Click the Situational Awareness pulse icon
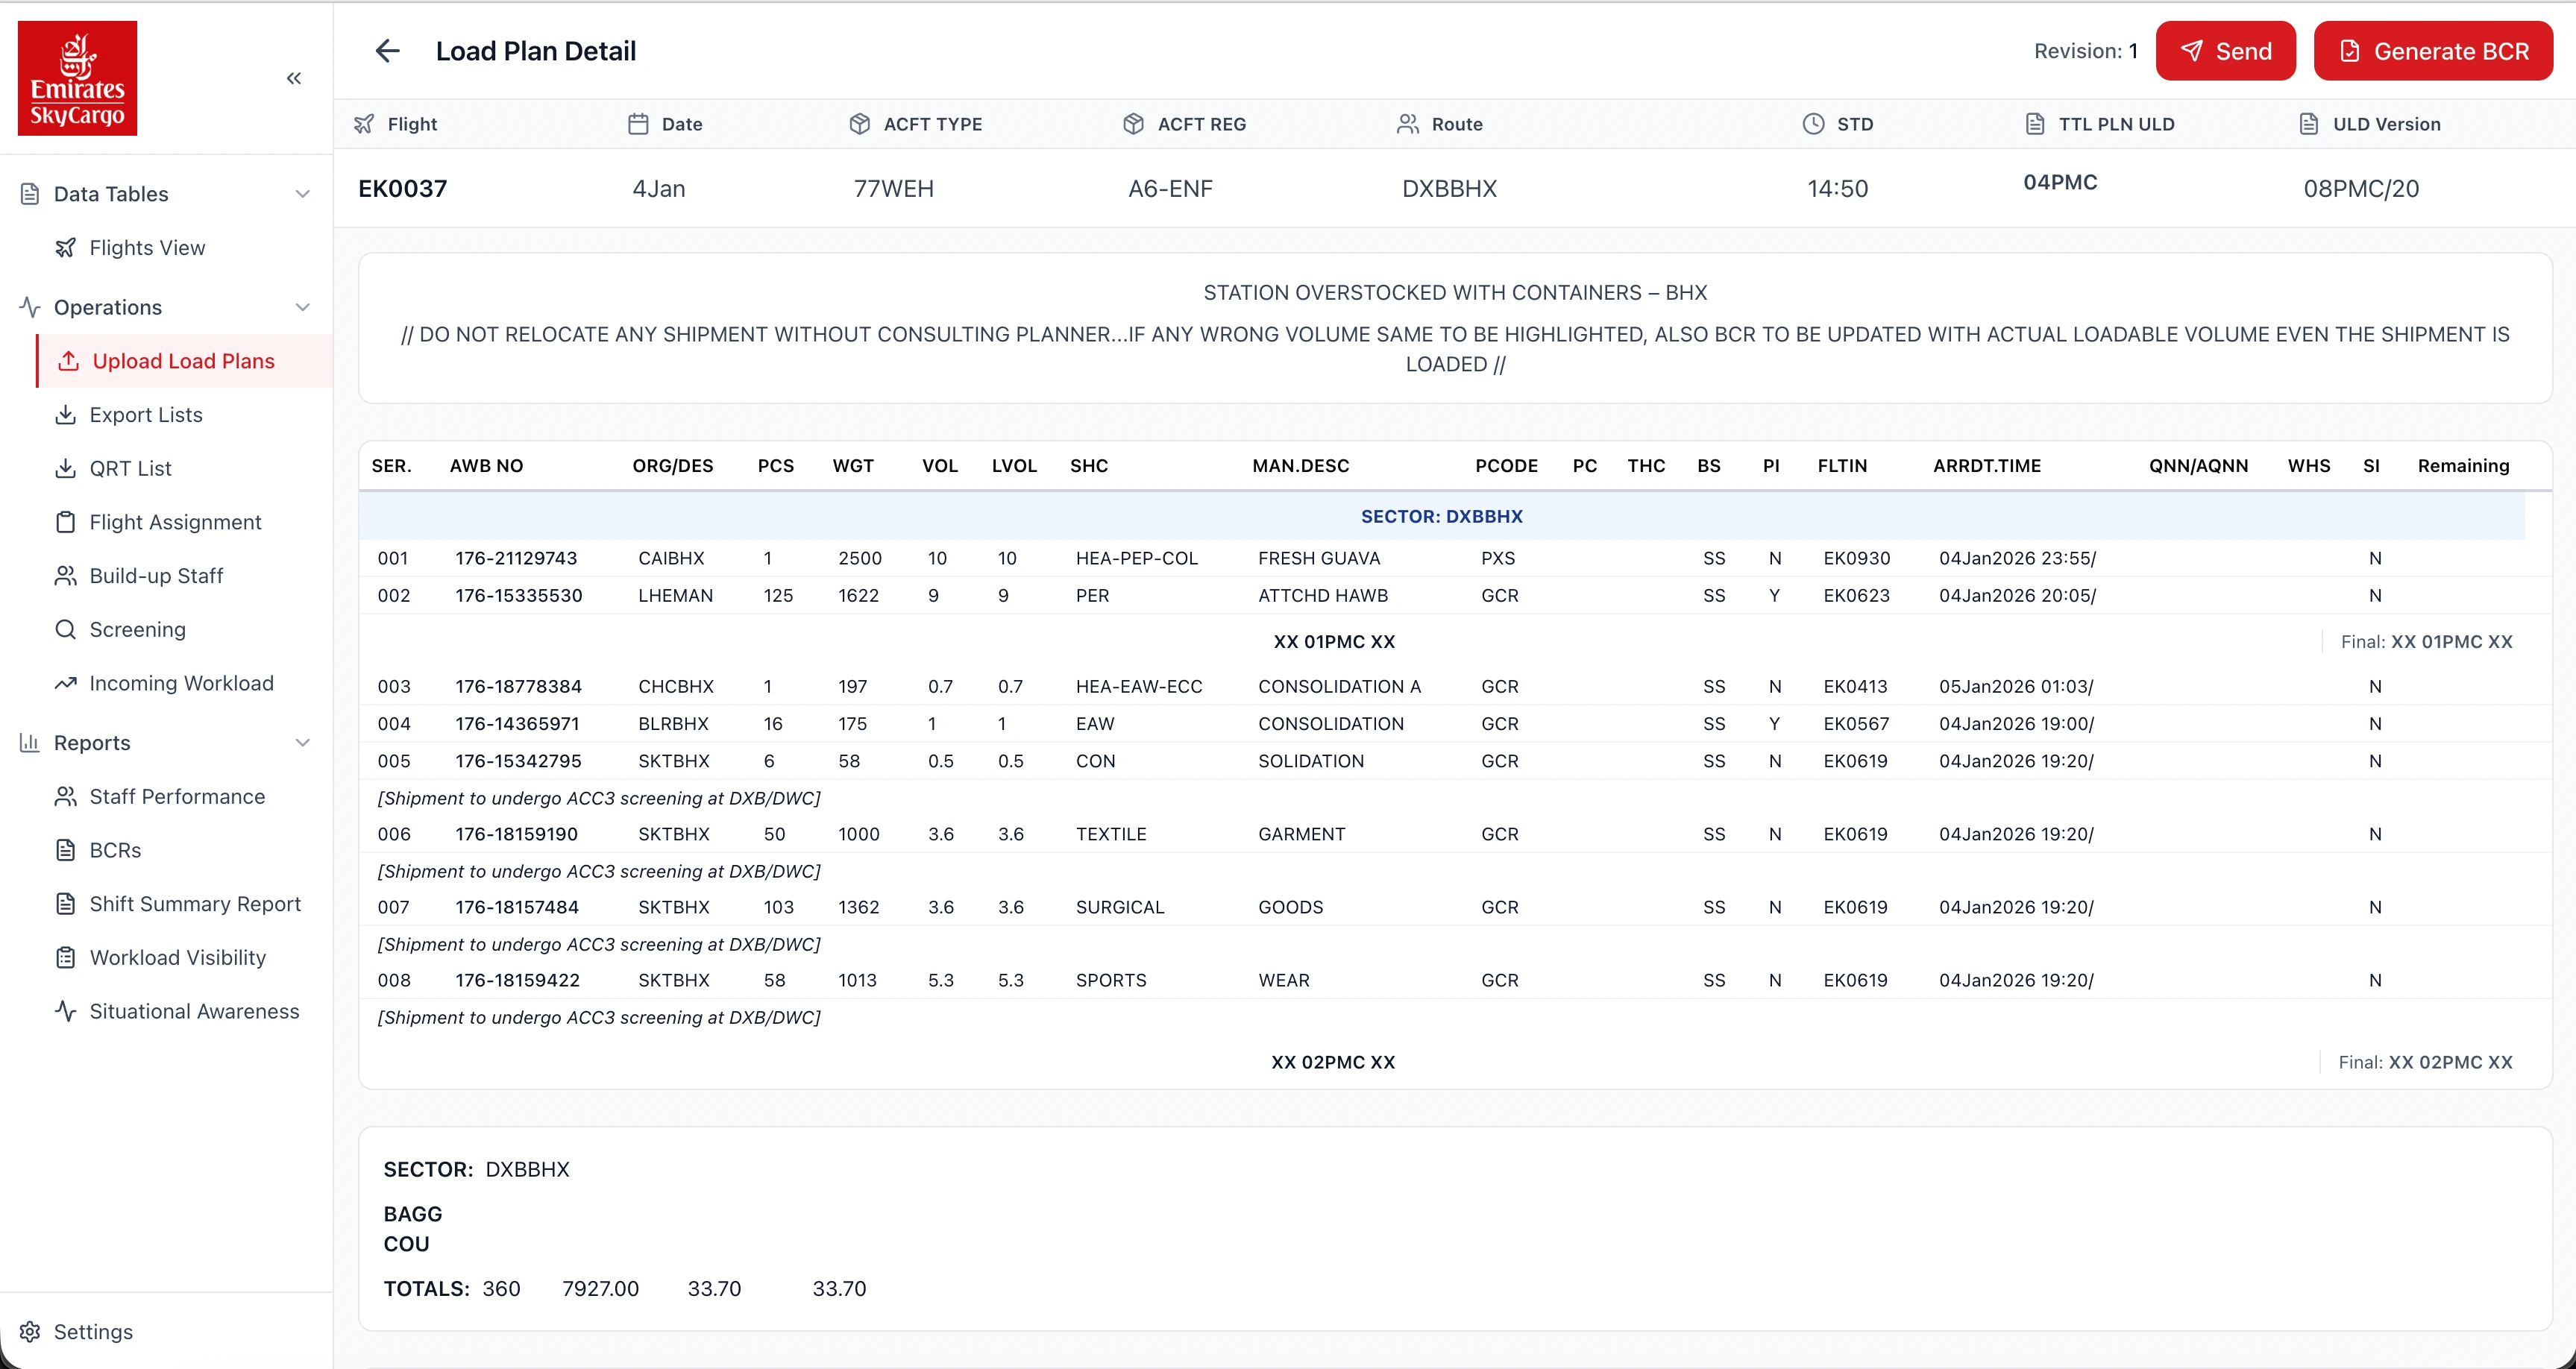Viewport: 2576px width, 1369px height. coord(66,1011)
